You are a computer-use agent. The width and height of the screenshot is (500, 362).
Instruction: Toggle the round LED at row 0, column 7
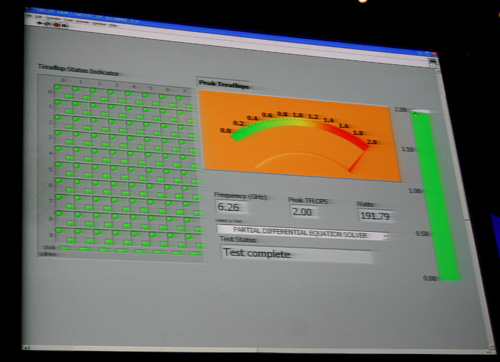[x=179, y=98]
